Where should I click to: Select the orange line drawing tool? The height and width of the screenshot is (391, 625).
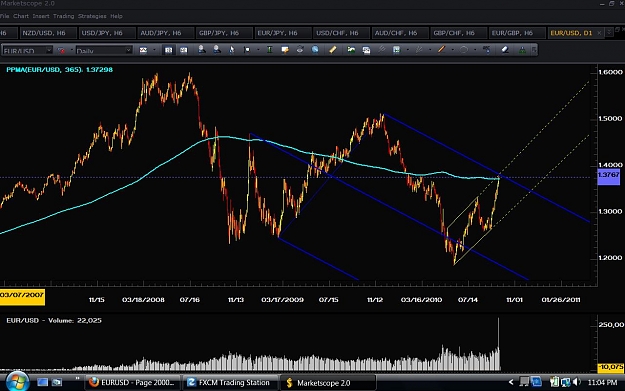point(441,49)
